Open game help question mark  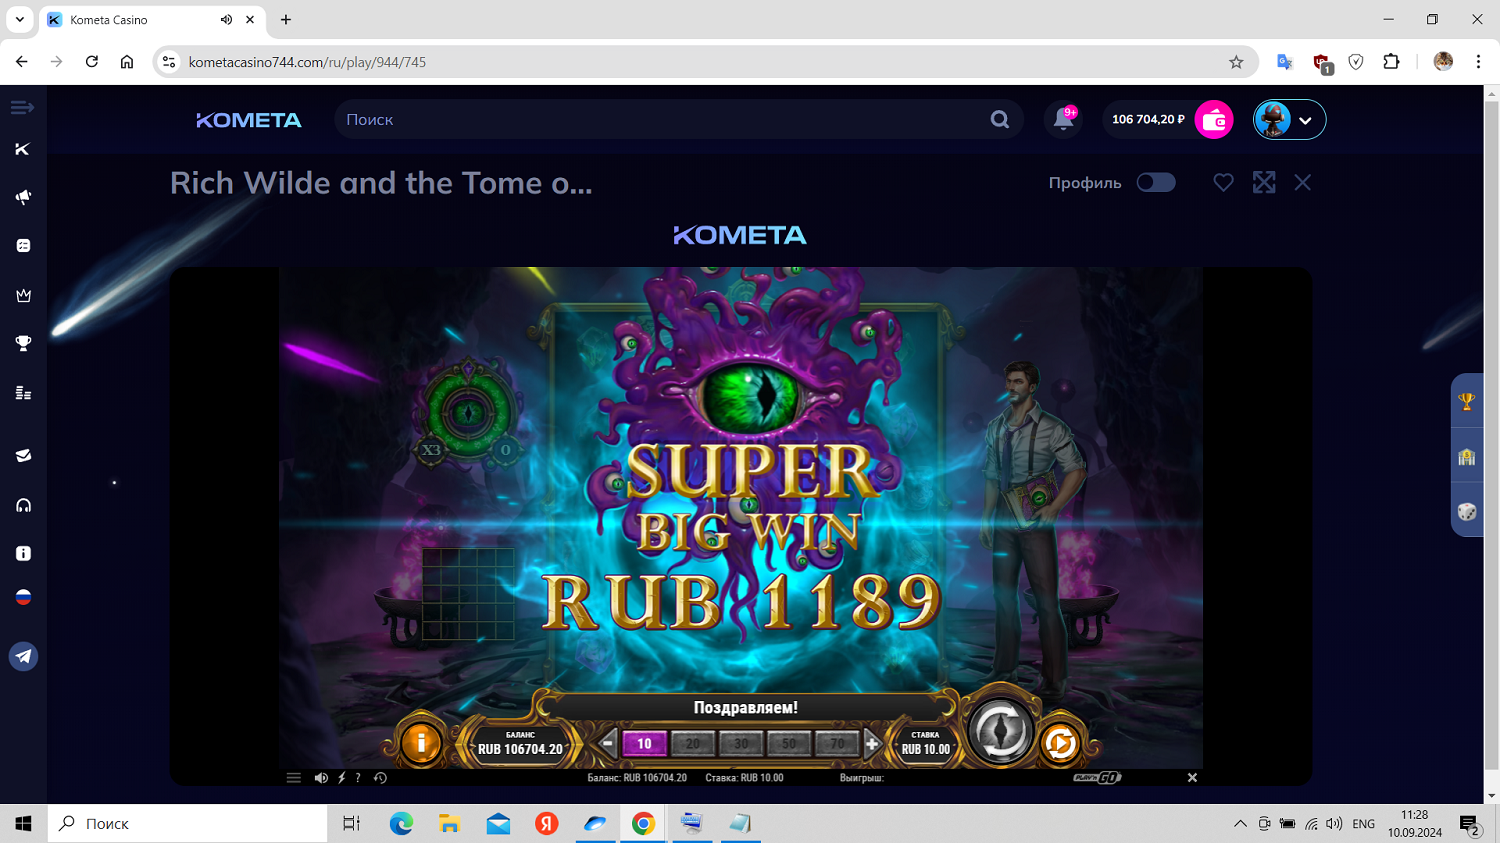358,777
